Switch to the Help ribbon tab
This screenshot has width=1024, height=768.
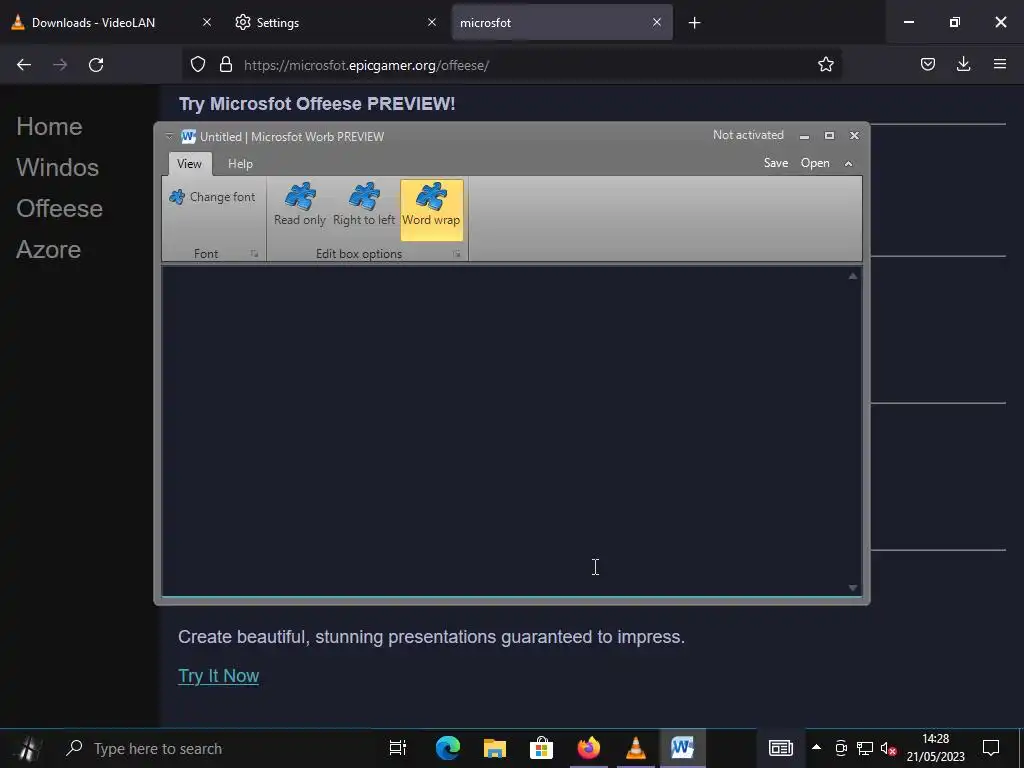240,164
